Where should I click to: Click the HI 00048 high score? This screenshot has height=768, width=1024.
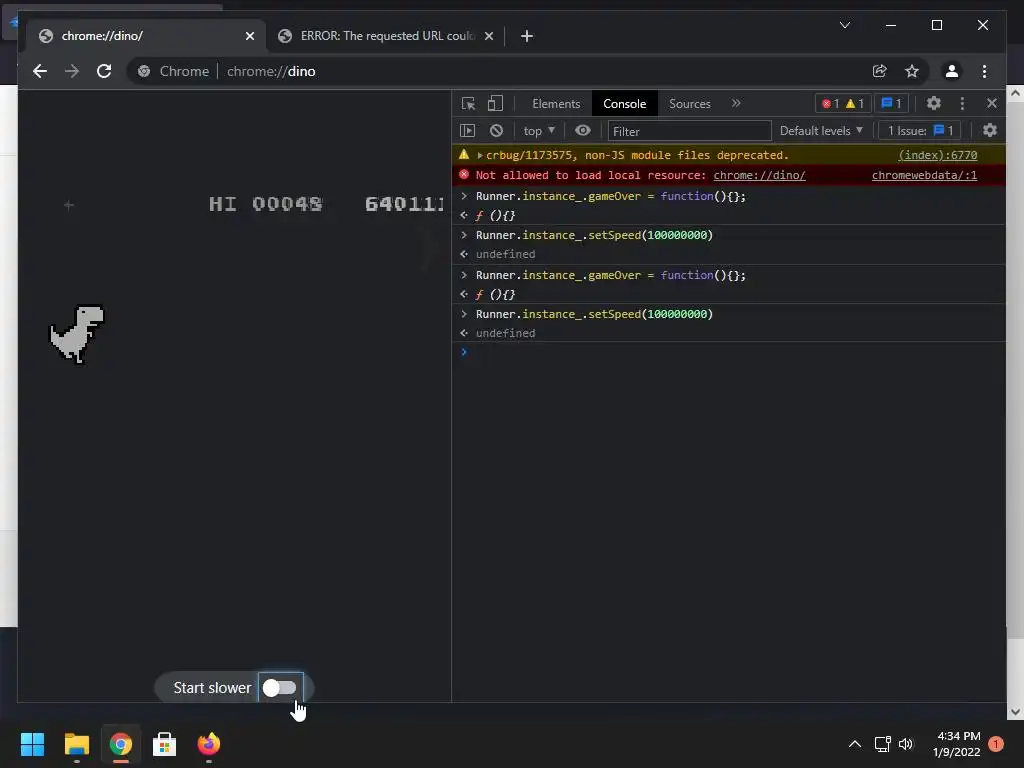tap(265, 204)
